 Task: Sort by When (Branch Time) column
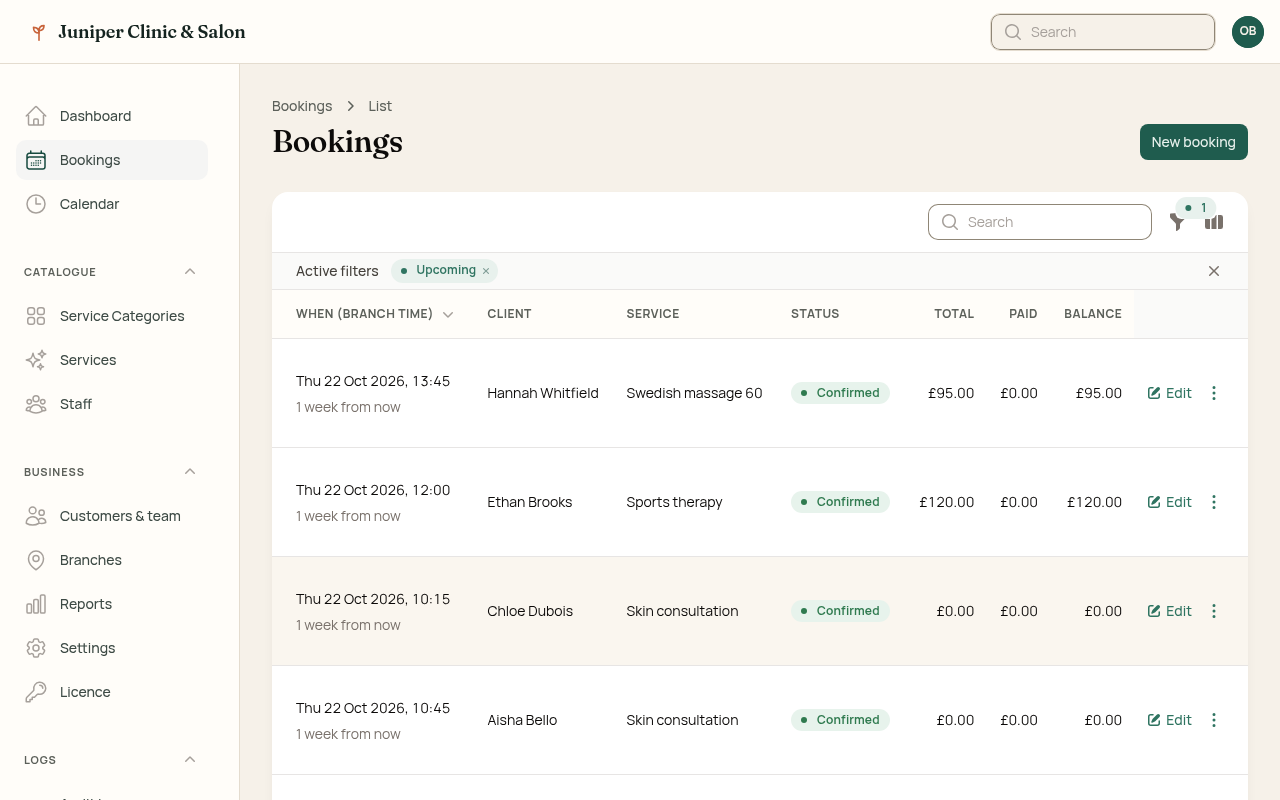coord(375,314)
